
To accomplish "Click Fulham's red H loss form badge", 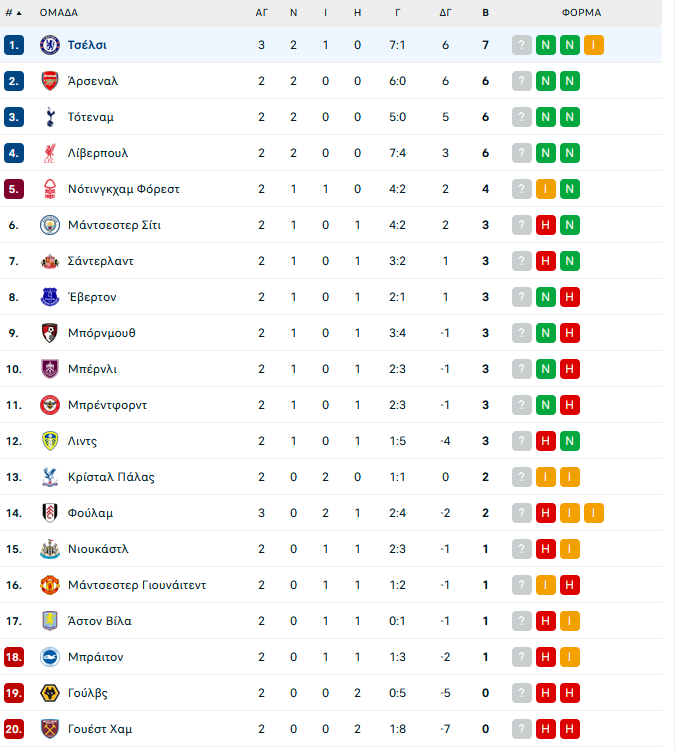I will tap(546, 513).
